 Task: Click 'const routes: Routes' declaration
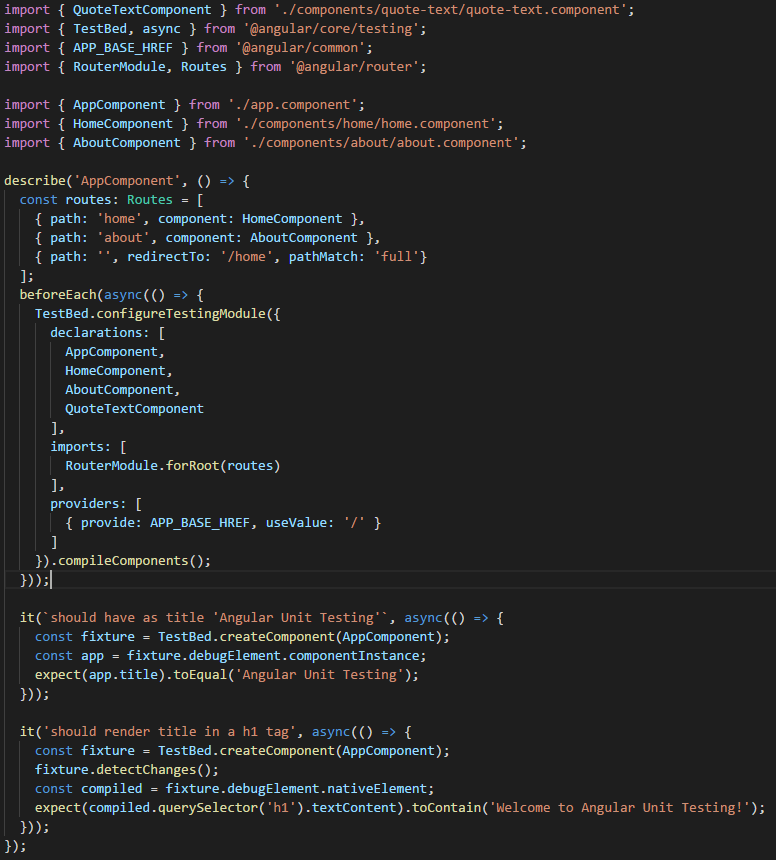[96, 200]
